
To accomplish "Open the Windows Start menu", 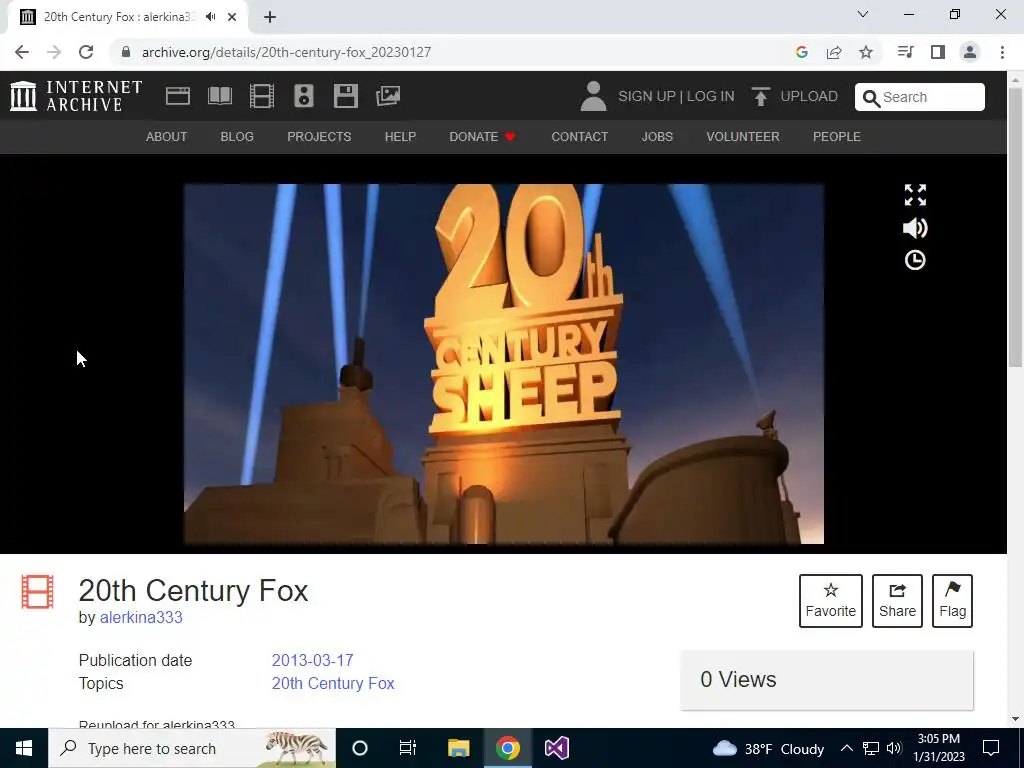I will click(24, 748).
